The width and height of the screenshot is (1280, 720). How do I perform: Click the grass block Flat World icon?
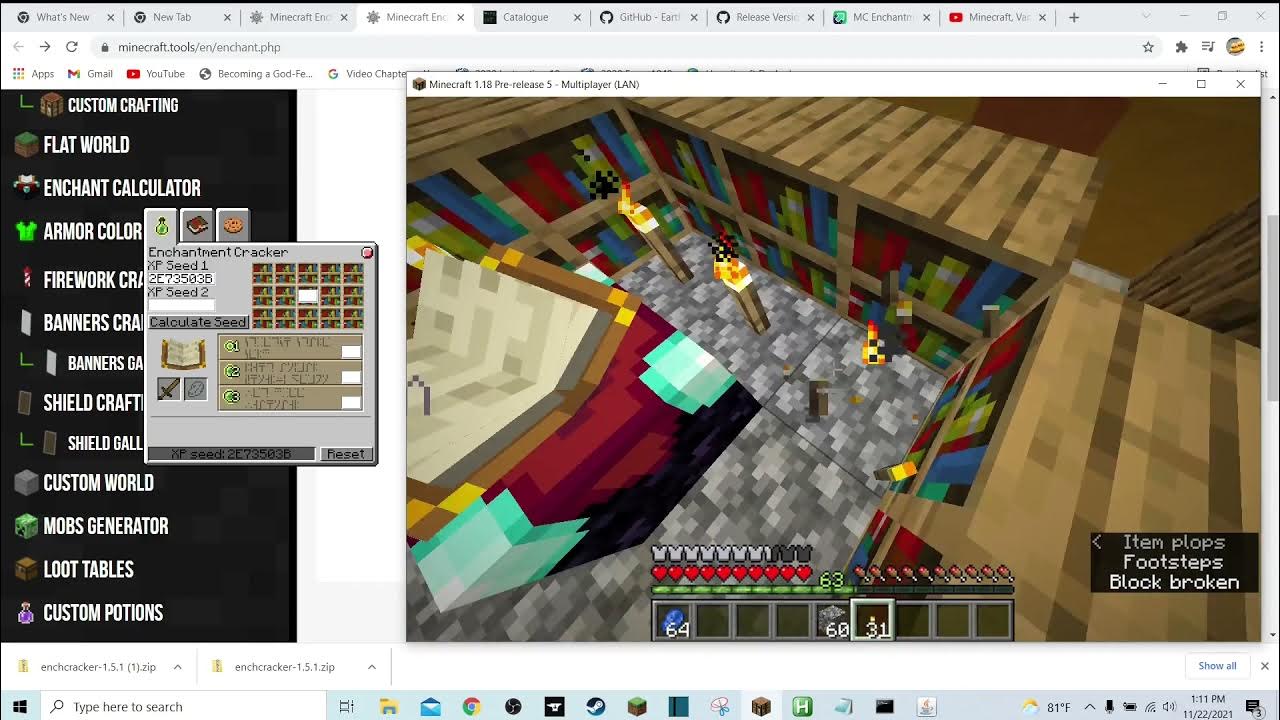26,145
